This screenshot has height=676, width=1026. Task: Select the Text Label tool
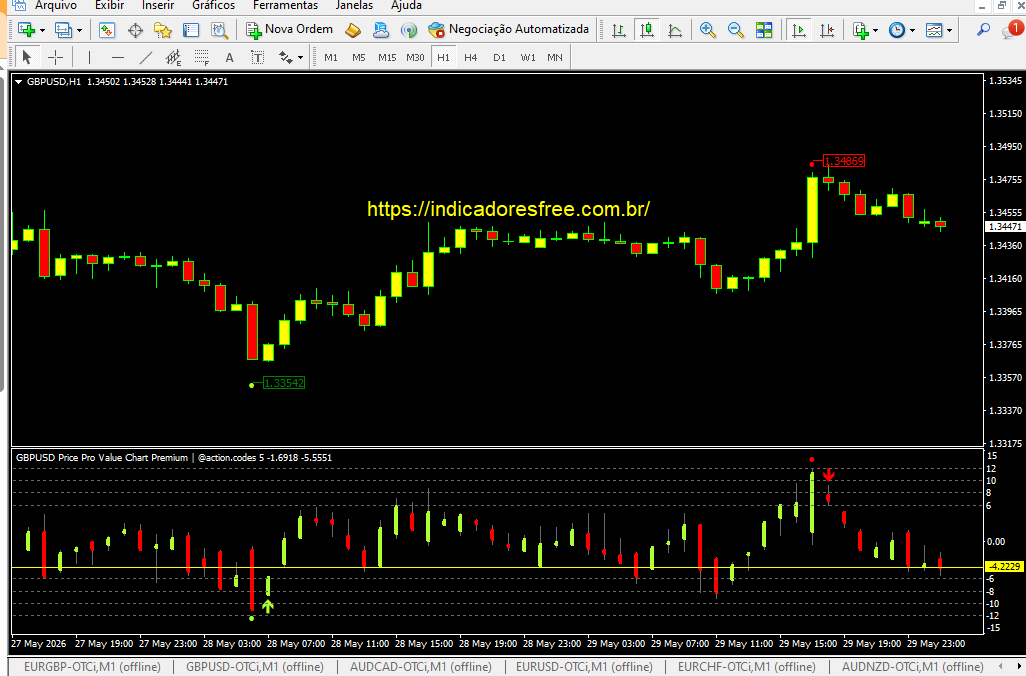[258, 58]
